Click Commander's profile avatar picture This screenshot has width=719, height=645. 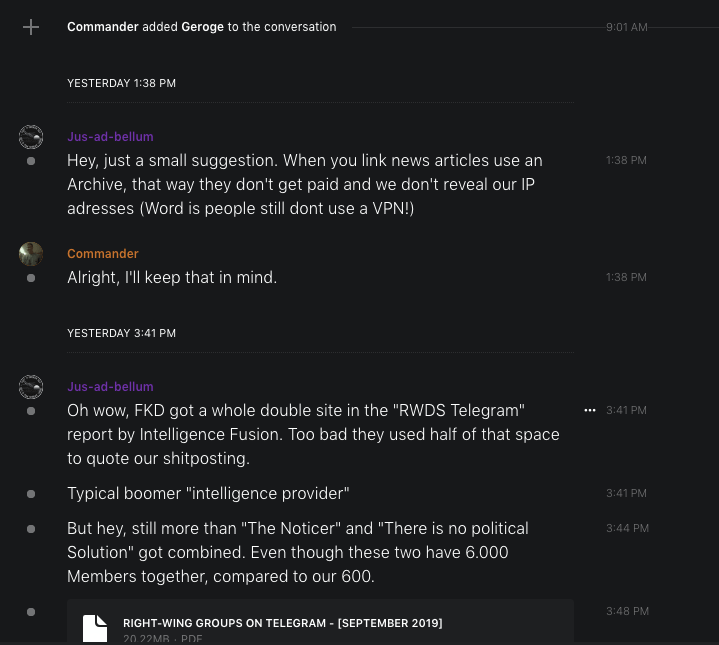[x=31, y=254]
